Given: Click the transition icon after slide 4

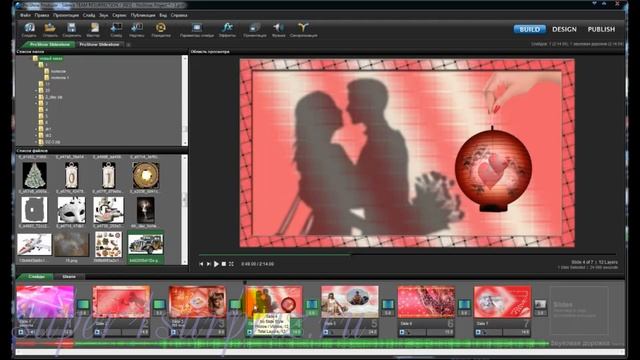Looking at the screenshot, I should (312, 305).
